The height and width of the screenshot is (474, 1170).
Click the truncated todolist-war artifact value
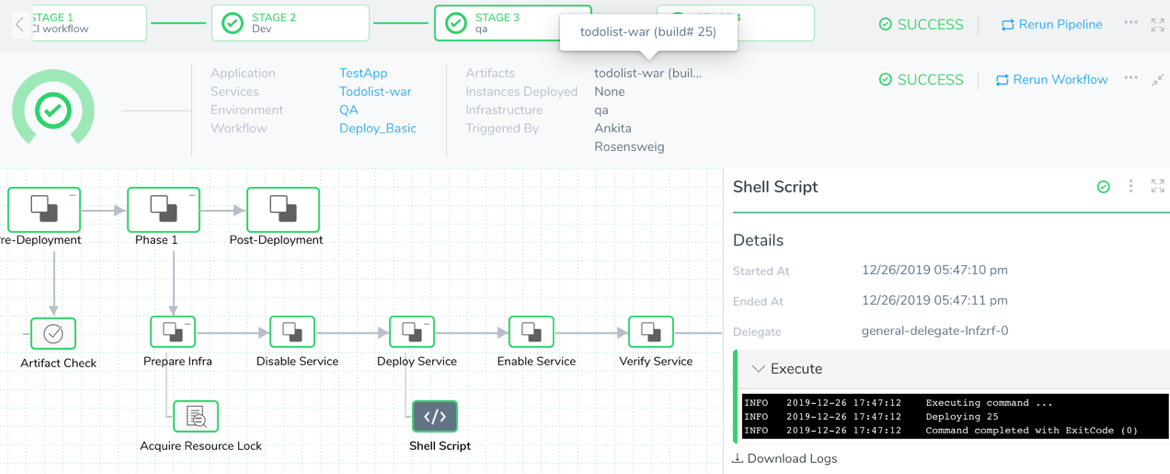648,73
